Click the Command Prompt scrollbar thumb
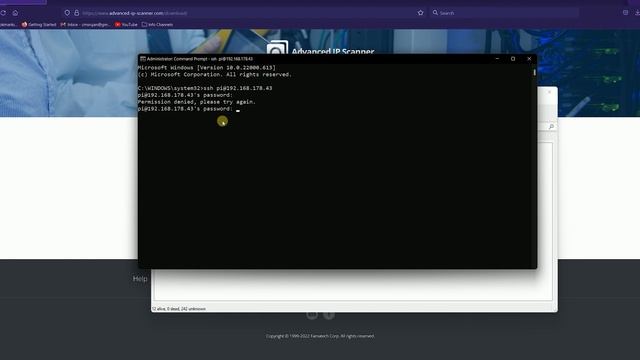This screenshot has height=360, width=640. (534, 73)
